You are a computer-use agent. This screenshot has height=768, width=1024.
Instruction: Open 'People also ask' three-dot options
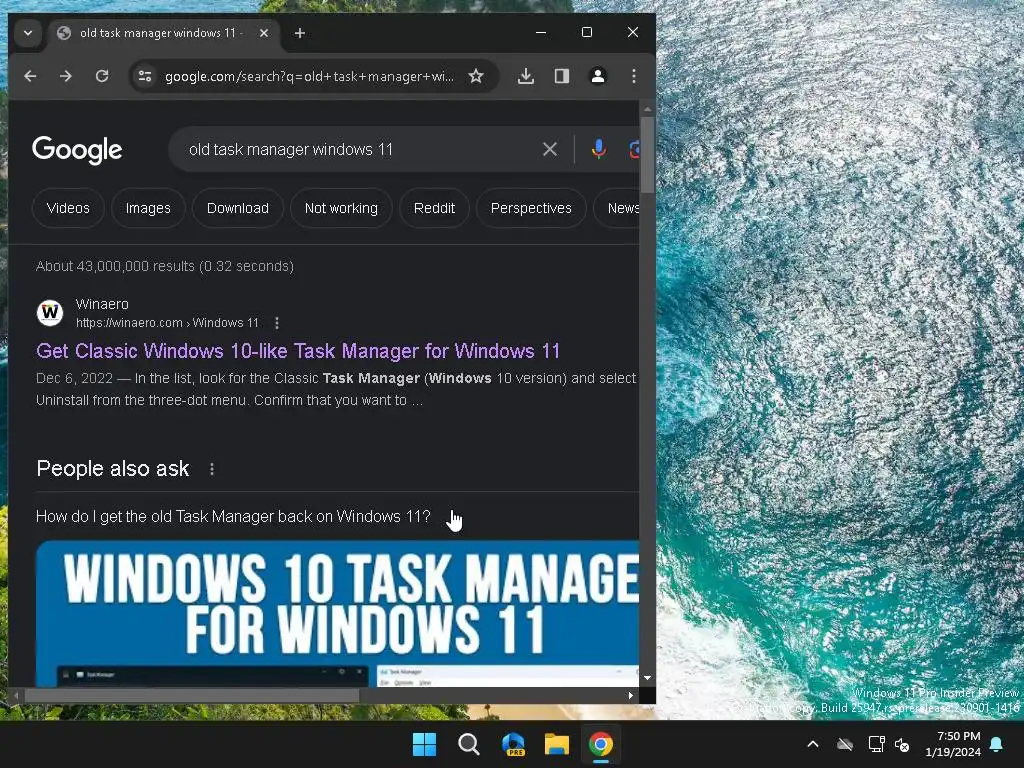[x=212, y=469]
